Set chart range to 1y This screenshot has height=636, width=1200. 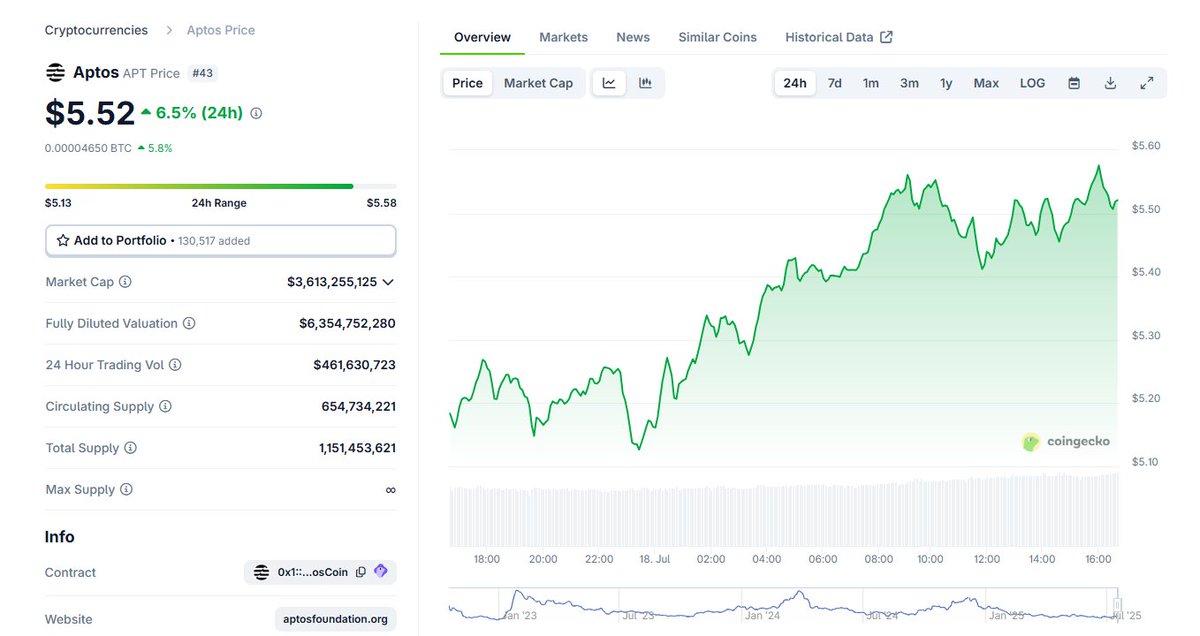click(x=946, y=83)
